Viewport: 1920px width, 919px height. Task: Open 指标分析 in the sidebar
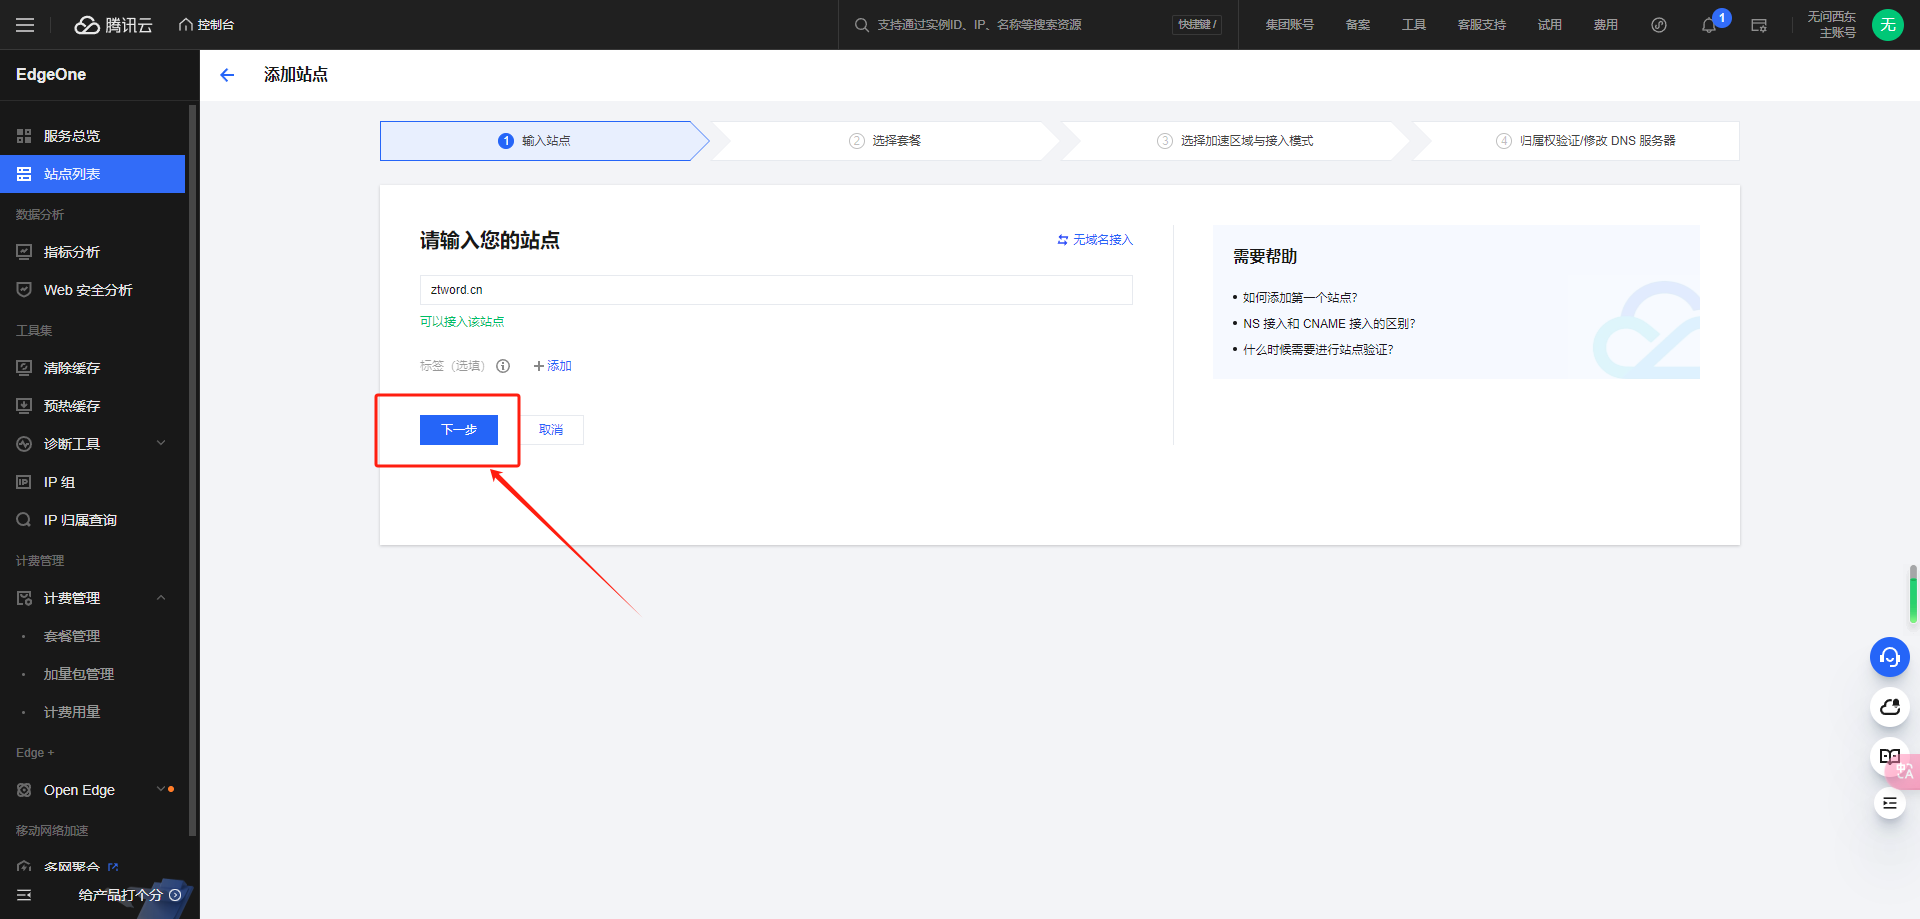pos(92,252)
